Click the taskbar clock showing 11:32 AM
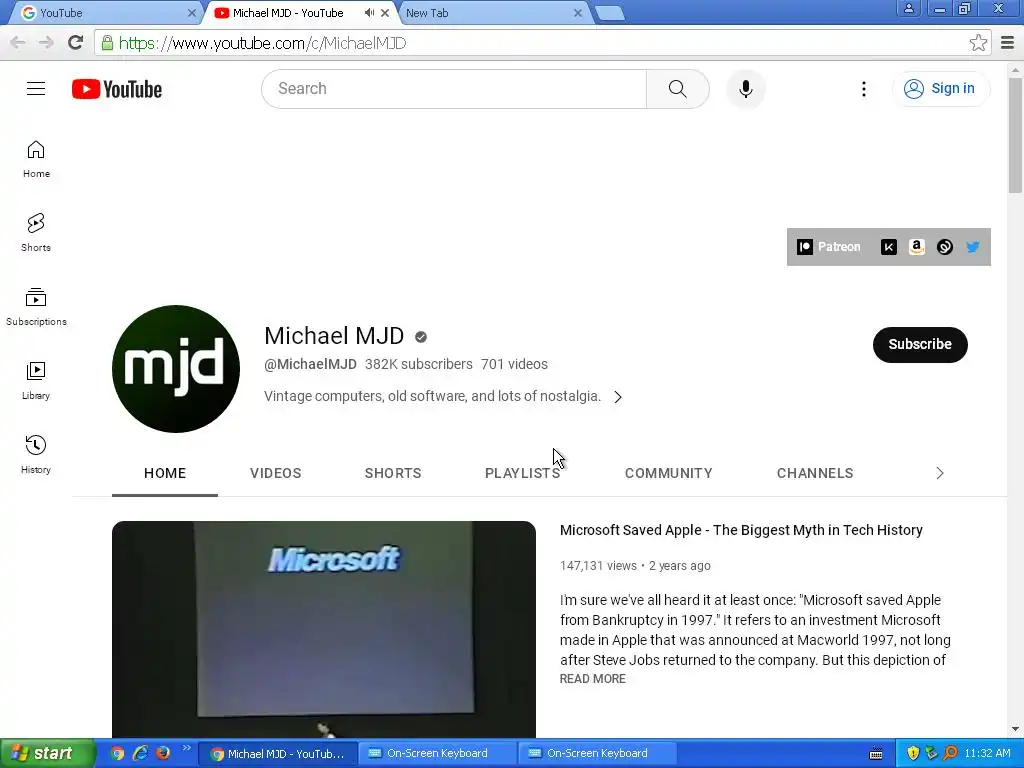 [x=987, y=754]
